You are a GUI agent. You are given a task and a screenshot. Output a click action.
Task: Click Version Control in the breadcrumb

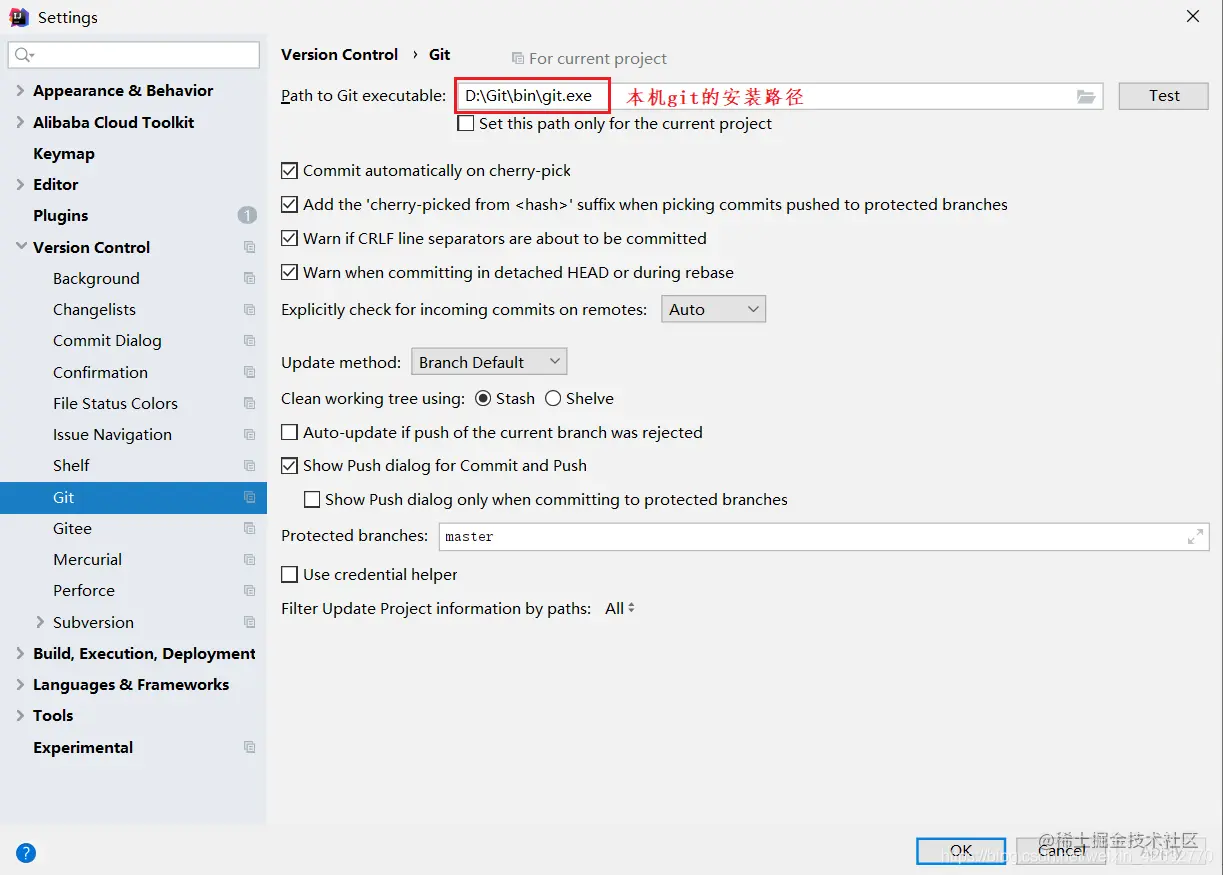pos(340,54)
